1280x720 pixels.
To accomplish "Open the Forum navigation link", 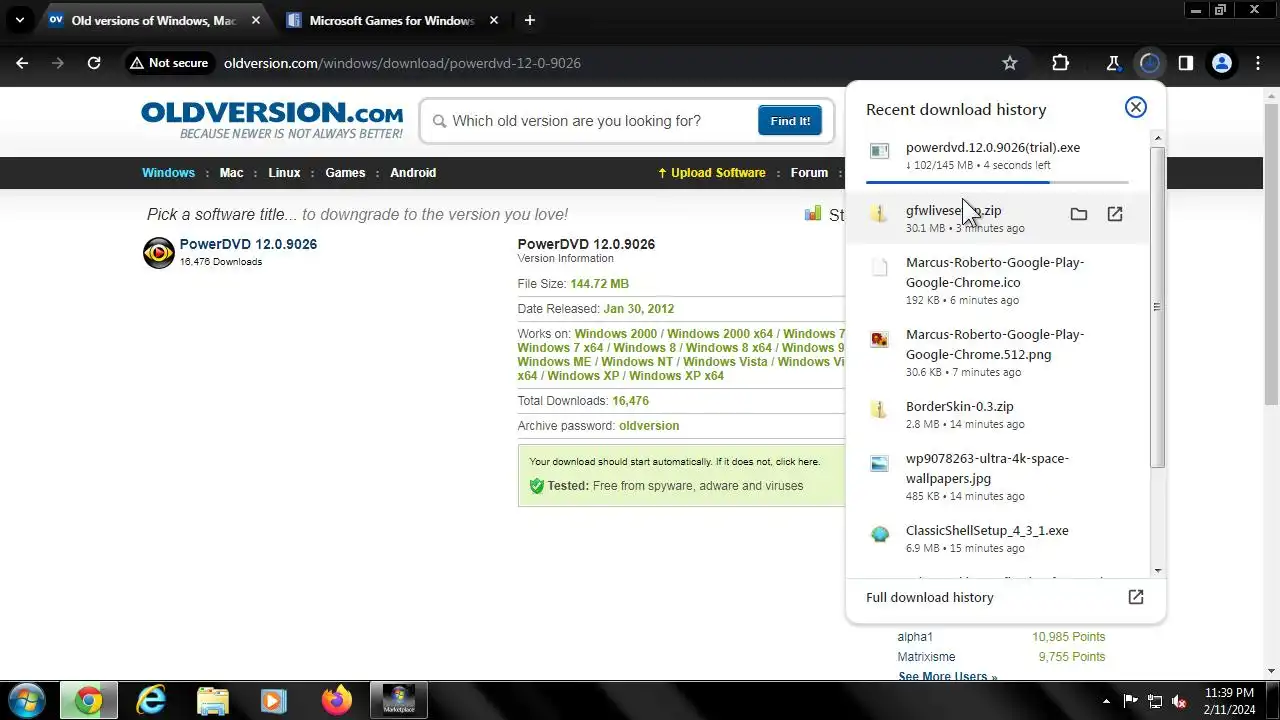I will [809, 173].
